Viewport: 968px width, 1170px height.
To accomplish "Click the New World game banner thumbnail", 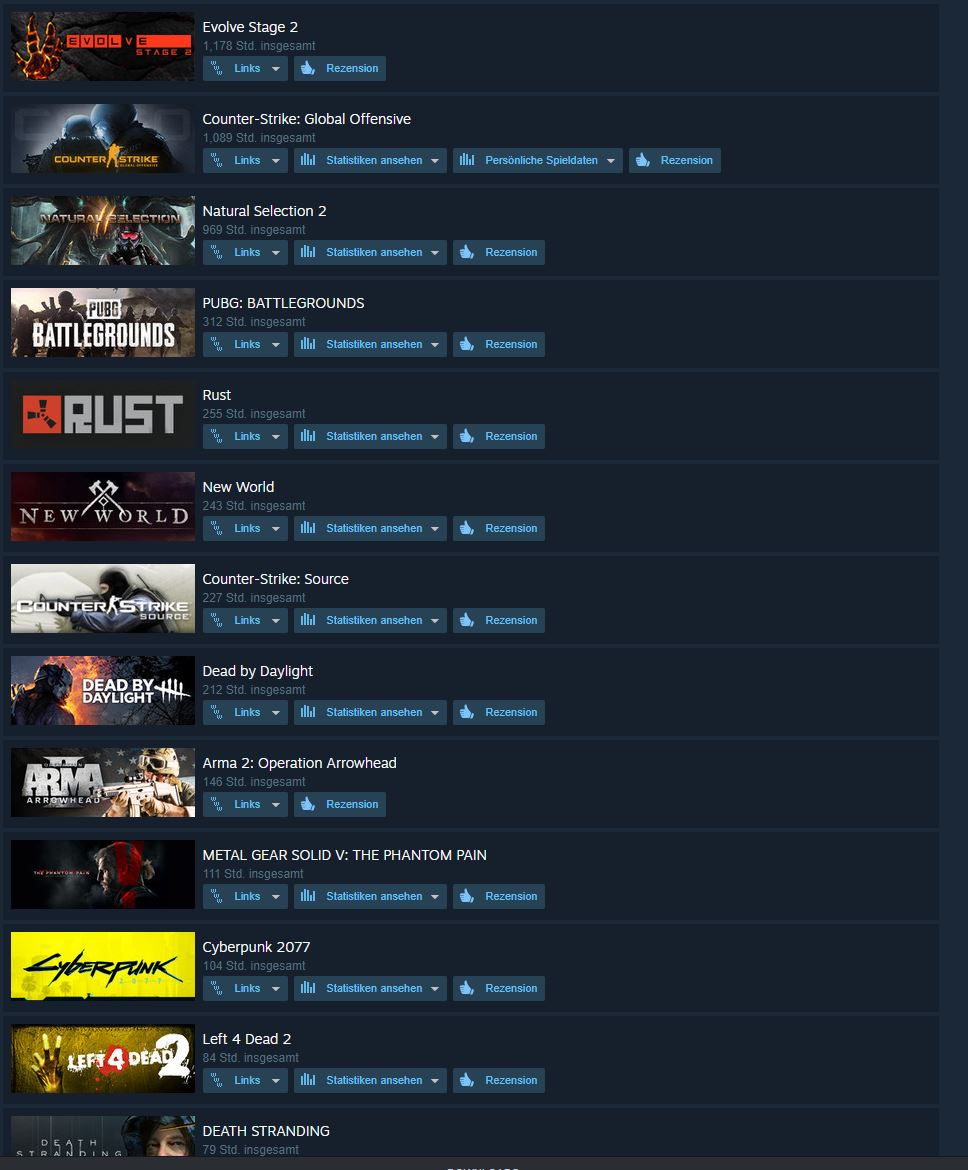I will (x=103, y=507).
